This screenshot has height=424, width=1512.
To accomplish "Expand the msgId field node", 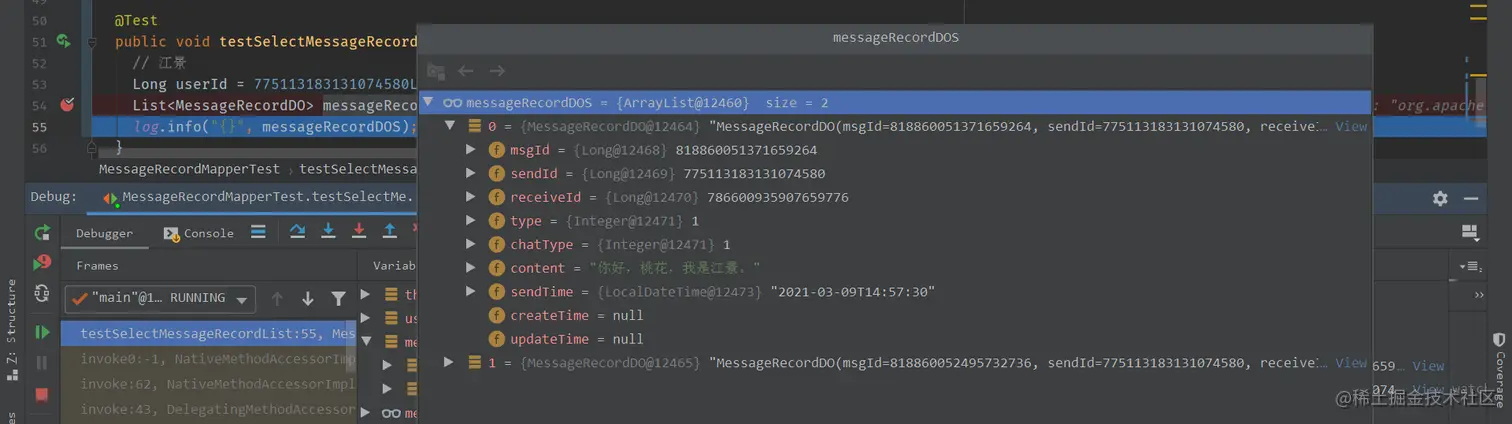I will coord(471,150).
